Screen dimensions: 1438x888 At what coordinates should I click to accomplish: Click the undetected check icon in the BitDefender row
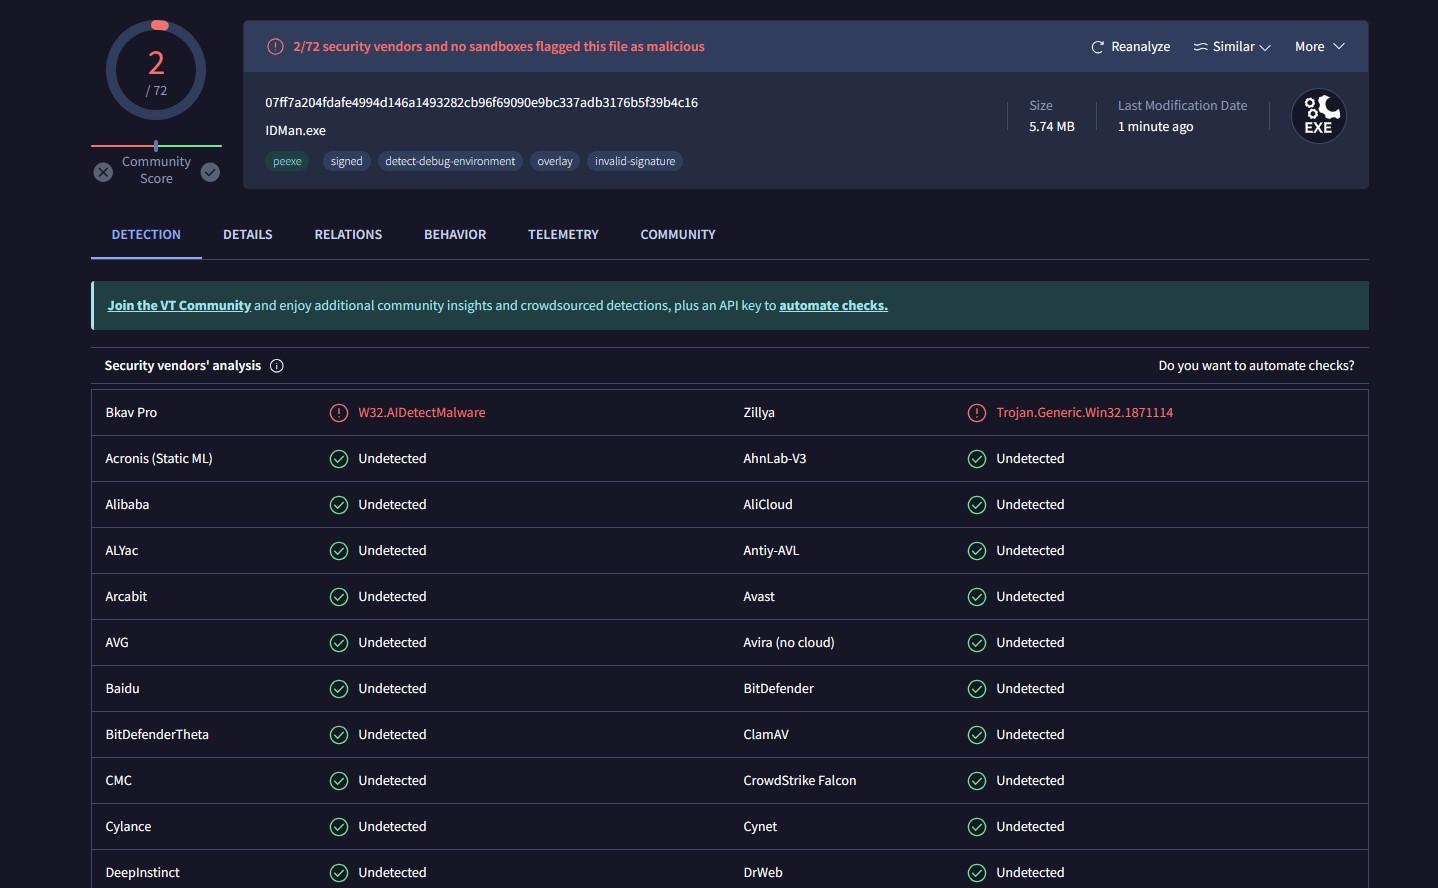[x=977, y=689]
